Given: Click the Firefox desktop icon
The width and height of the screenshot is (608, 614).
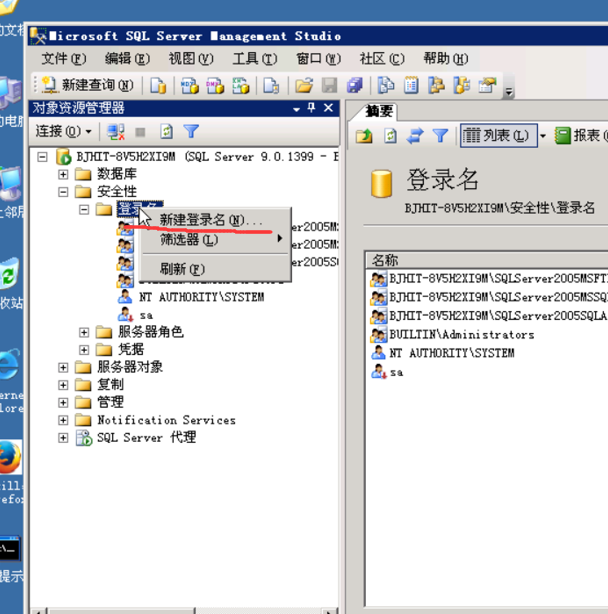Looking at the screenshot, I should [11, 458].
